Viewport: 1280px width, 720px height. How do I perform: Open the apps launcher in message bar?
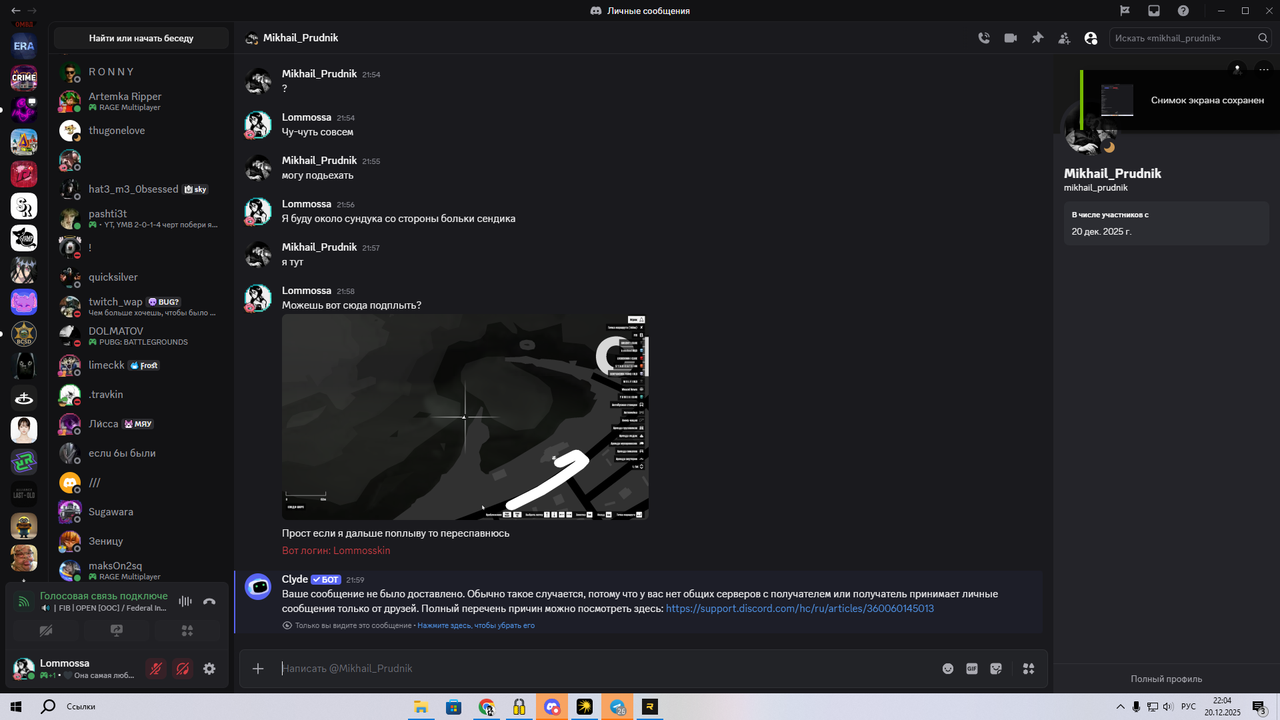tap(1028, 668)
